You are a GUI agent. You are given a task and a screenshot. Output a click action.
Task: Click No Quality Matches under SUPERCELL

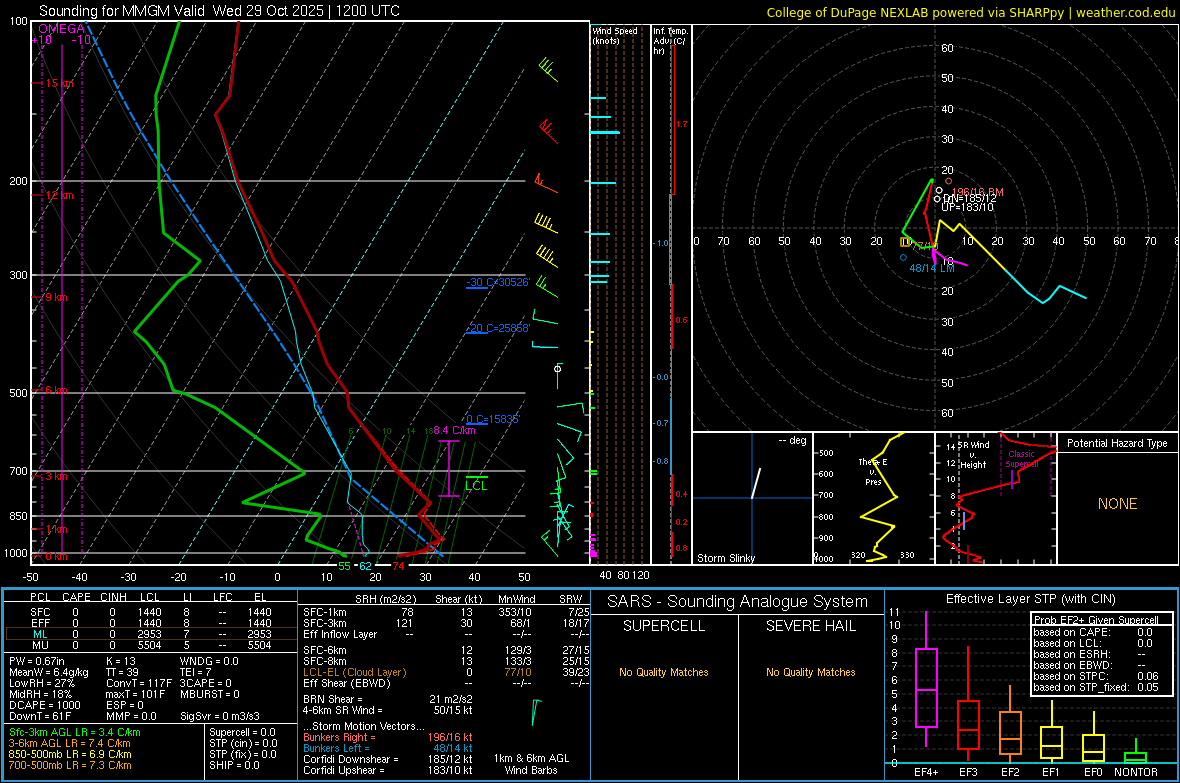point(664,672)
